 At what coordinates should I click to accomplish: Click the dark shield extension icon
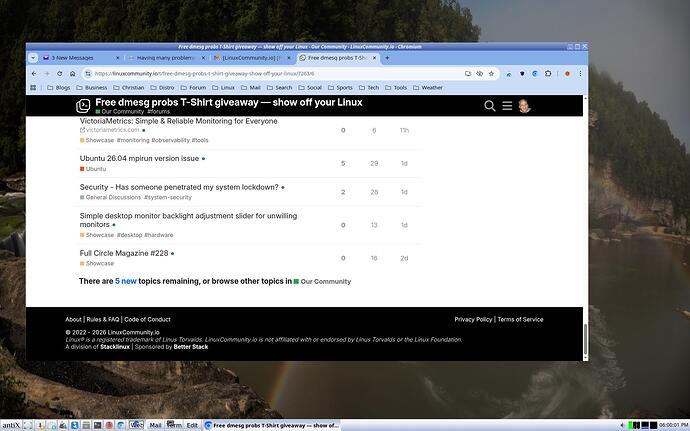[x=522, y=74]
